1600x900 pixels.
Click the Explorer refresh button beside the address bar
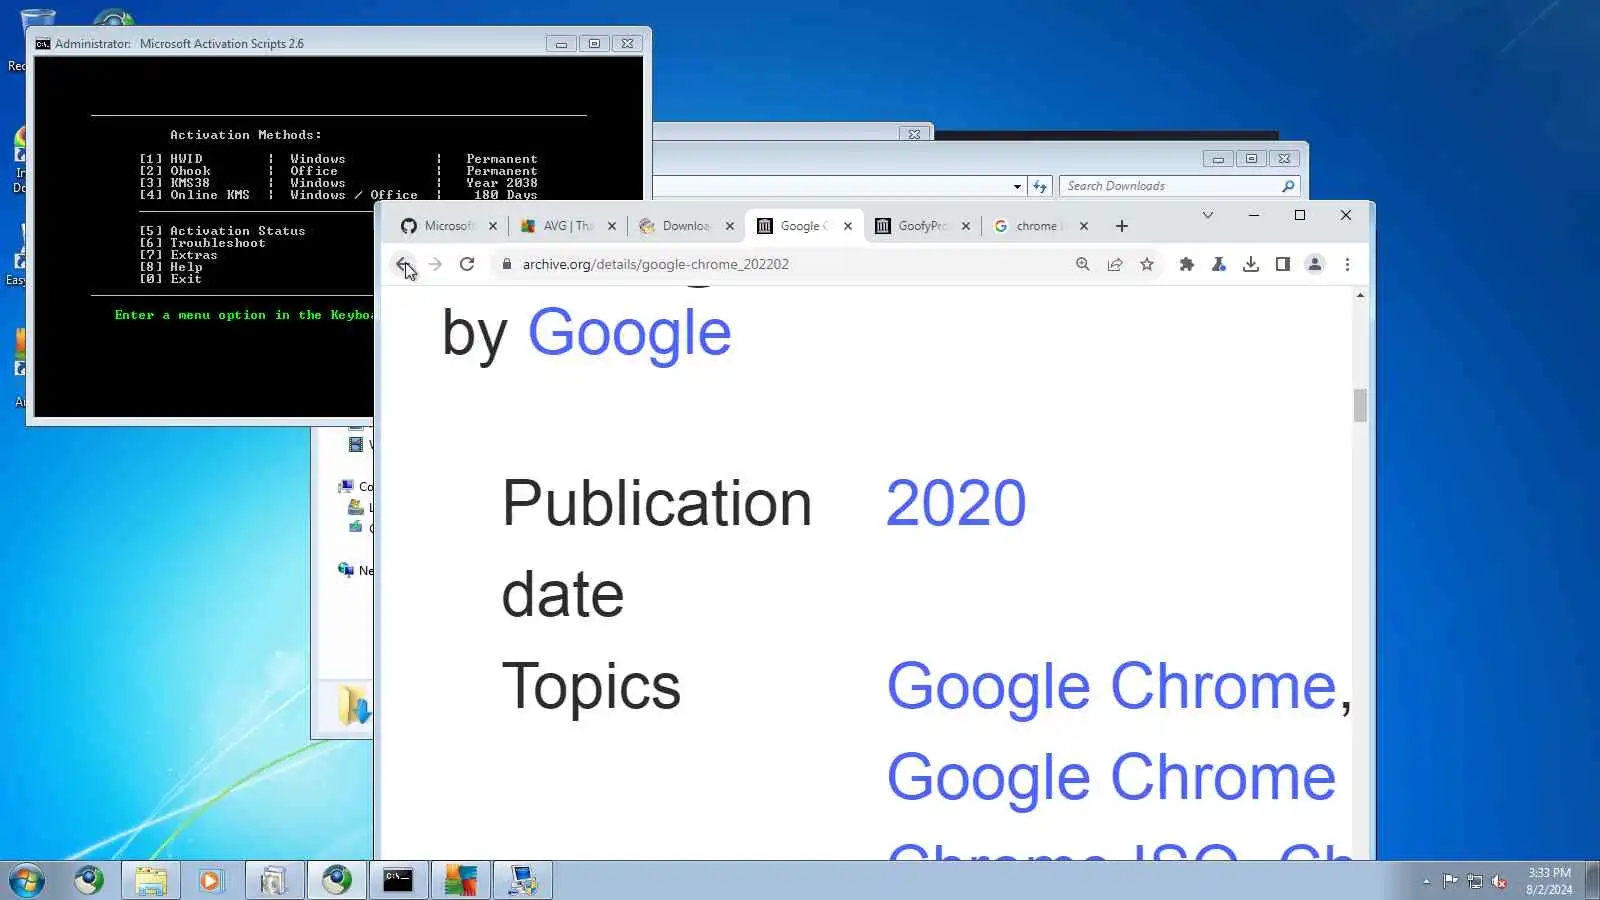pos(1040,186)
